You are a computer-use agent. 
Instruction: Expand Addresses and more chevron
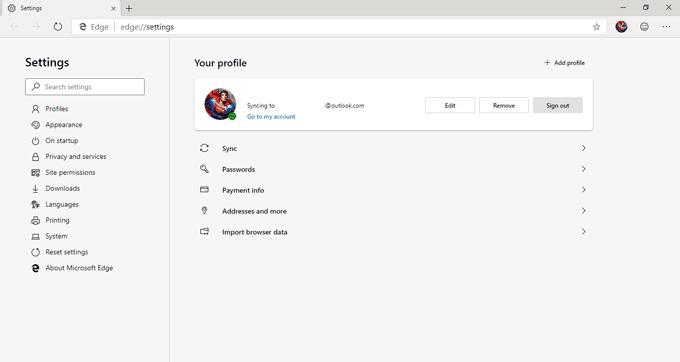click(584, 211)
